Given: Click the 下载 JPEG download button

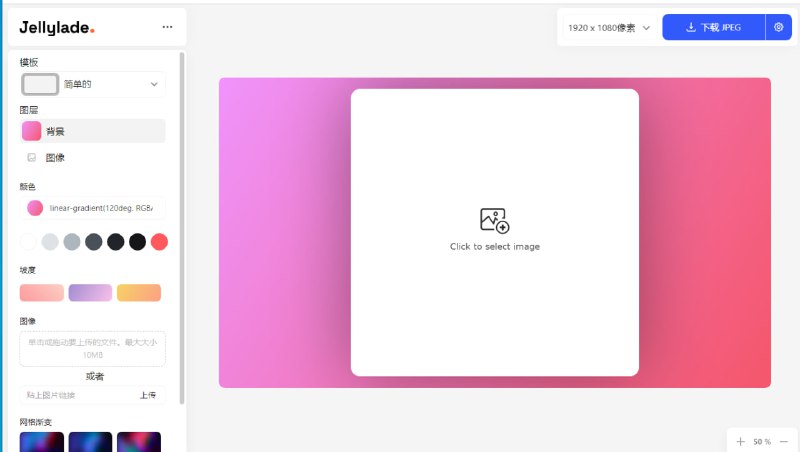Looking at the screenshot, I should (713, 28).
